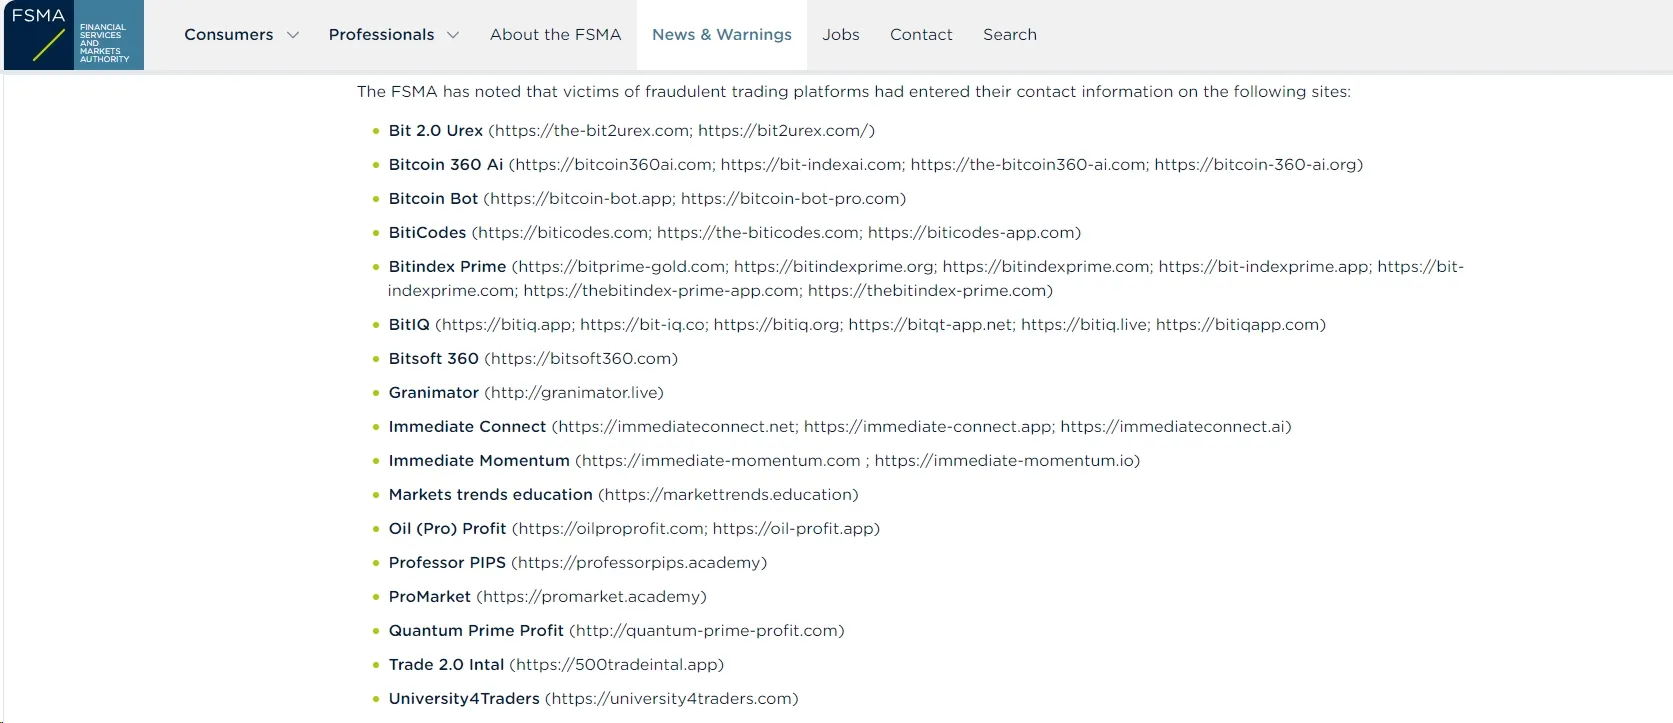Click the FSMA logo
This screenshot has width=1673, height=723.
coord(74,35)
